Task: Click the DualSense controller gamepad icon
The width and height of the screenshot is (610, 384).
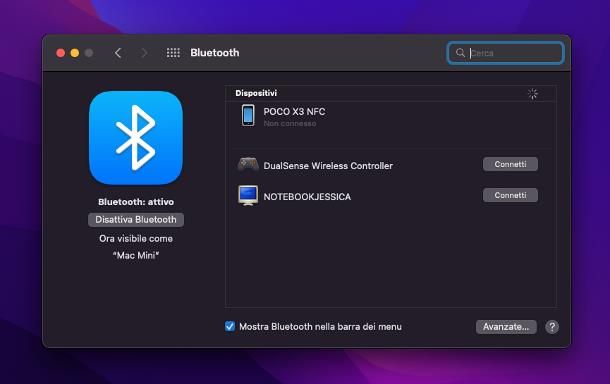Action: click(248, 165)
